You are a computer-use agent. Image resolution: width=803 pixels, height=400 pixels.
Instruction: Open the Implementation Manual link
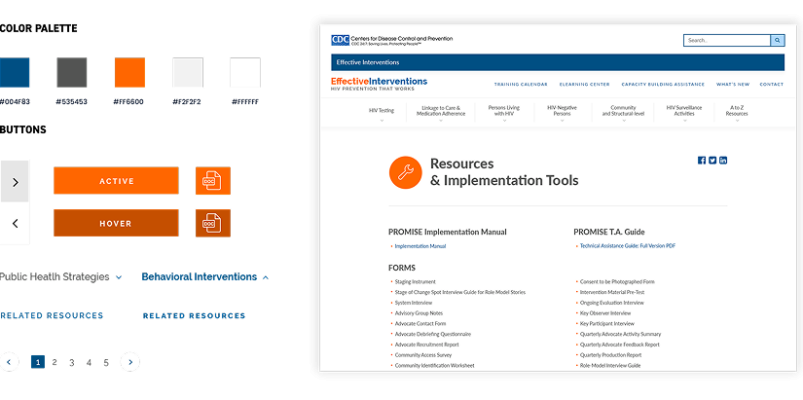point(420,245)
